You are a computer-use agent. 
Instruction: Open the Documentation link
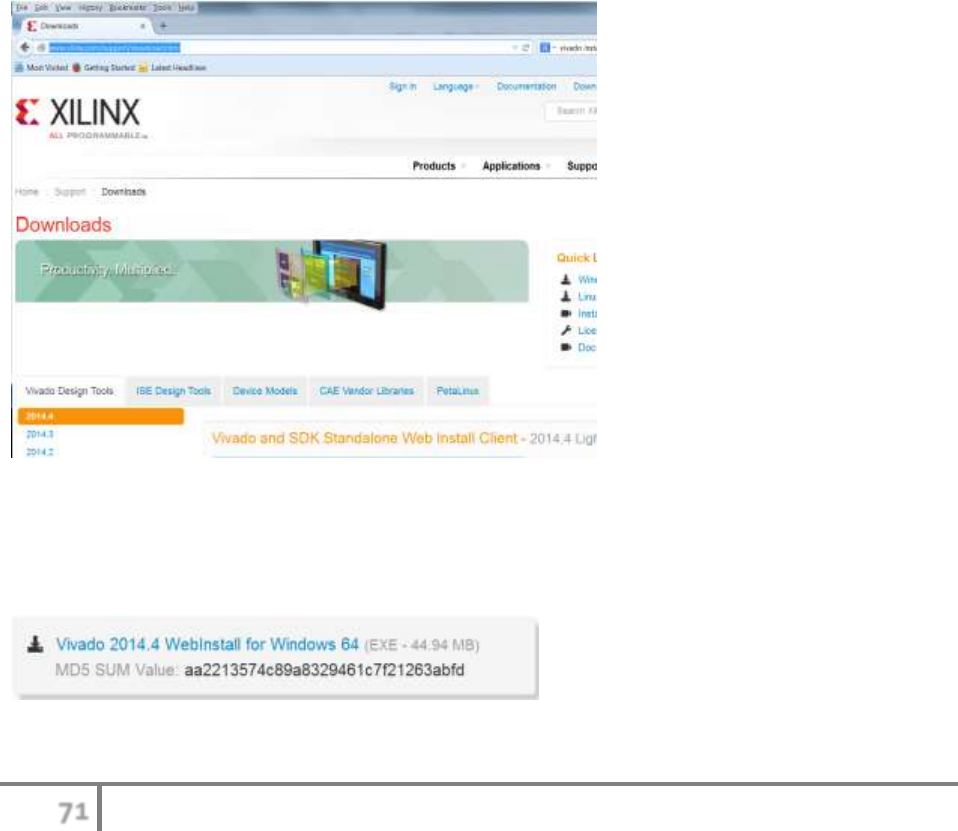pos(527,86)
